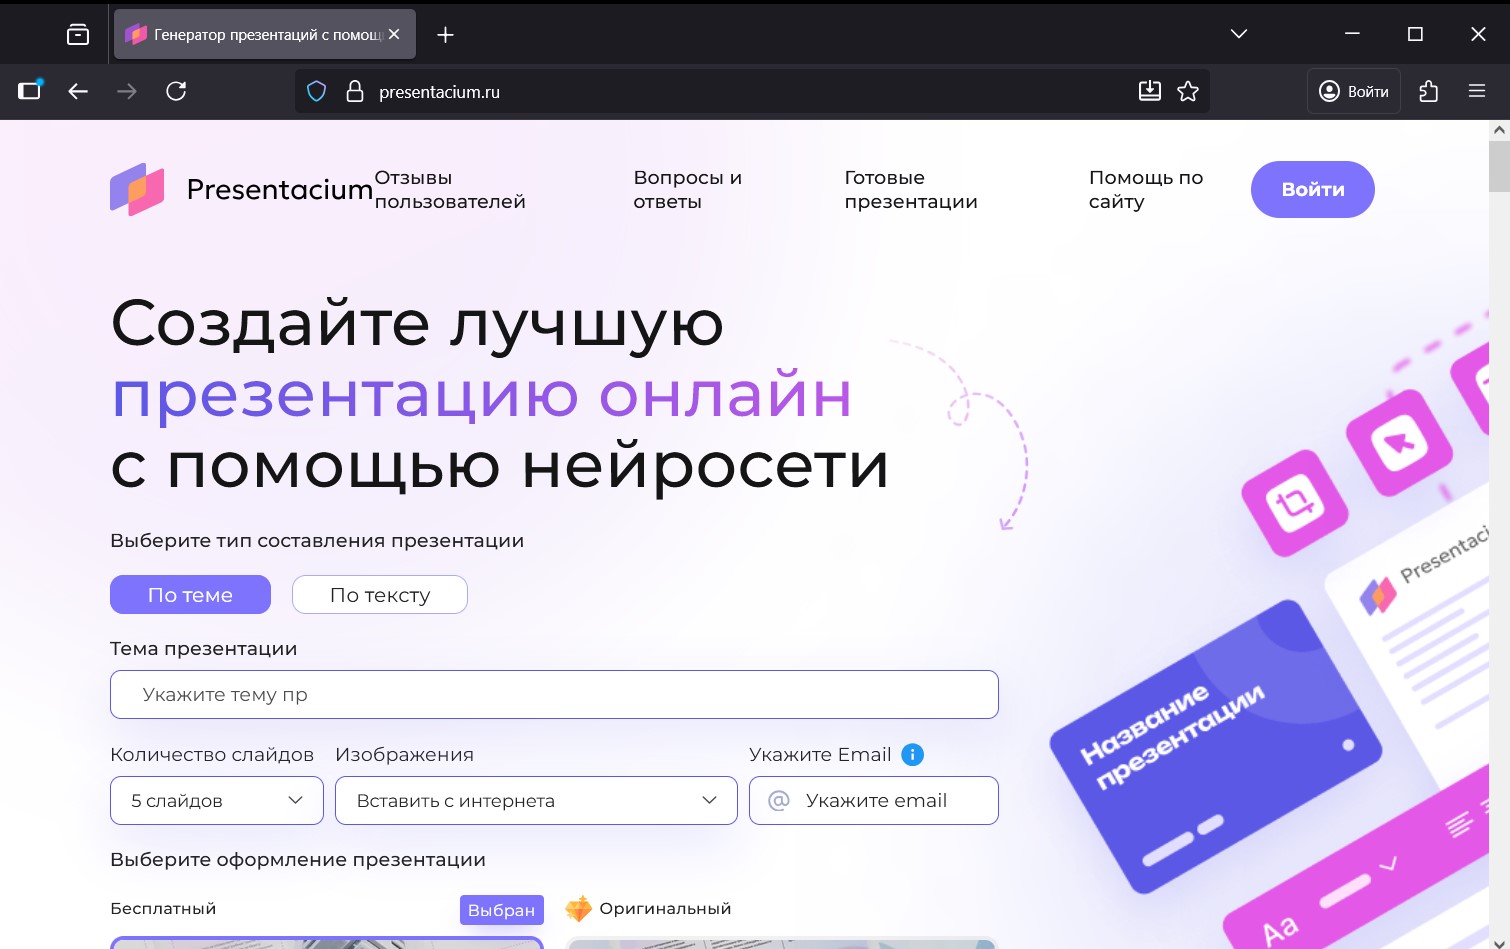The height and width of the screenshot is (949, 1510).
Task: Reload the page
Action: point(177,91)
